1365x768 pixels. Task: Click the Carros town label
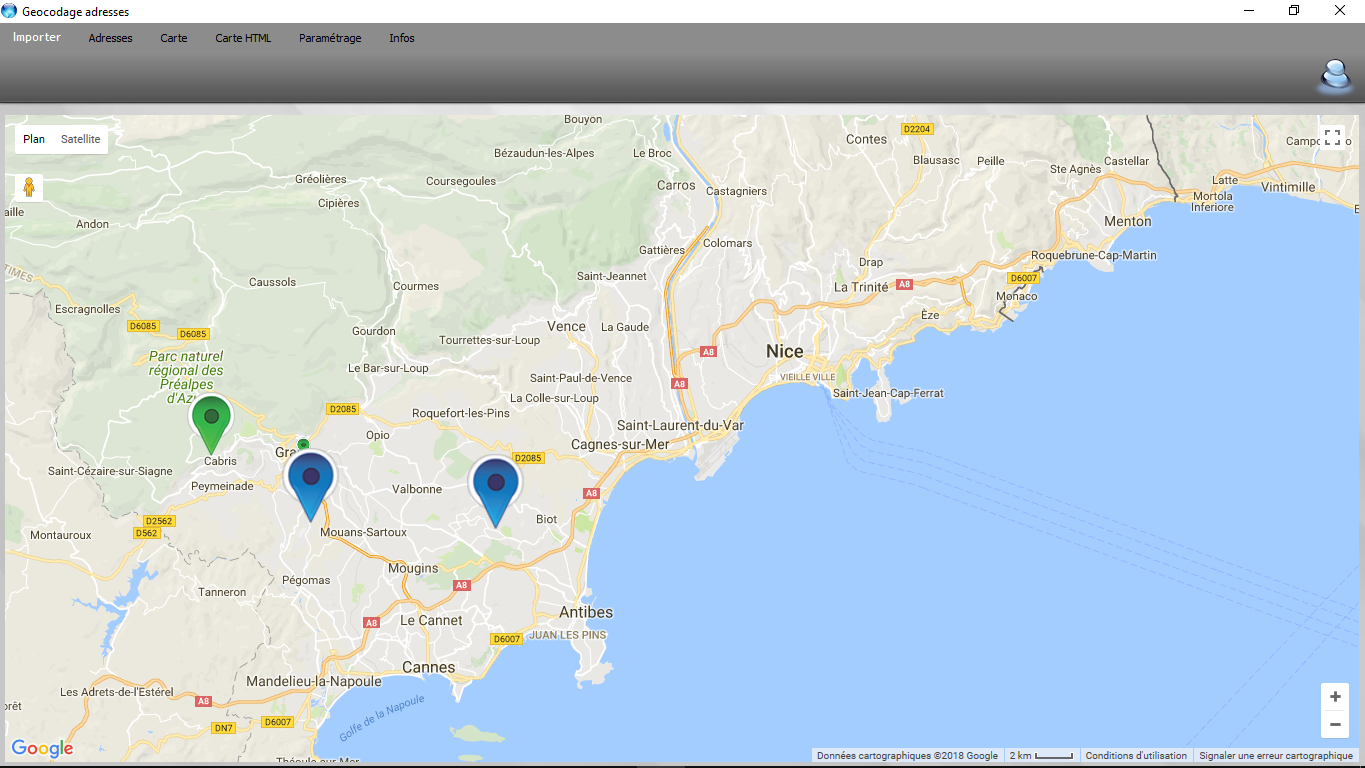(676, 185)
